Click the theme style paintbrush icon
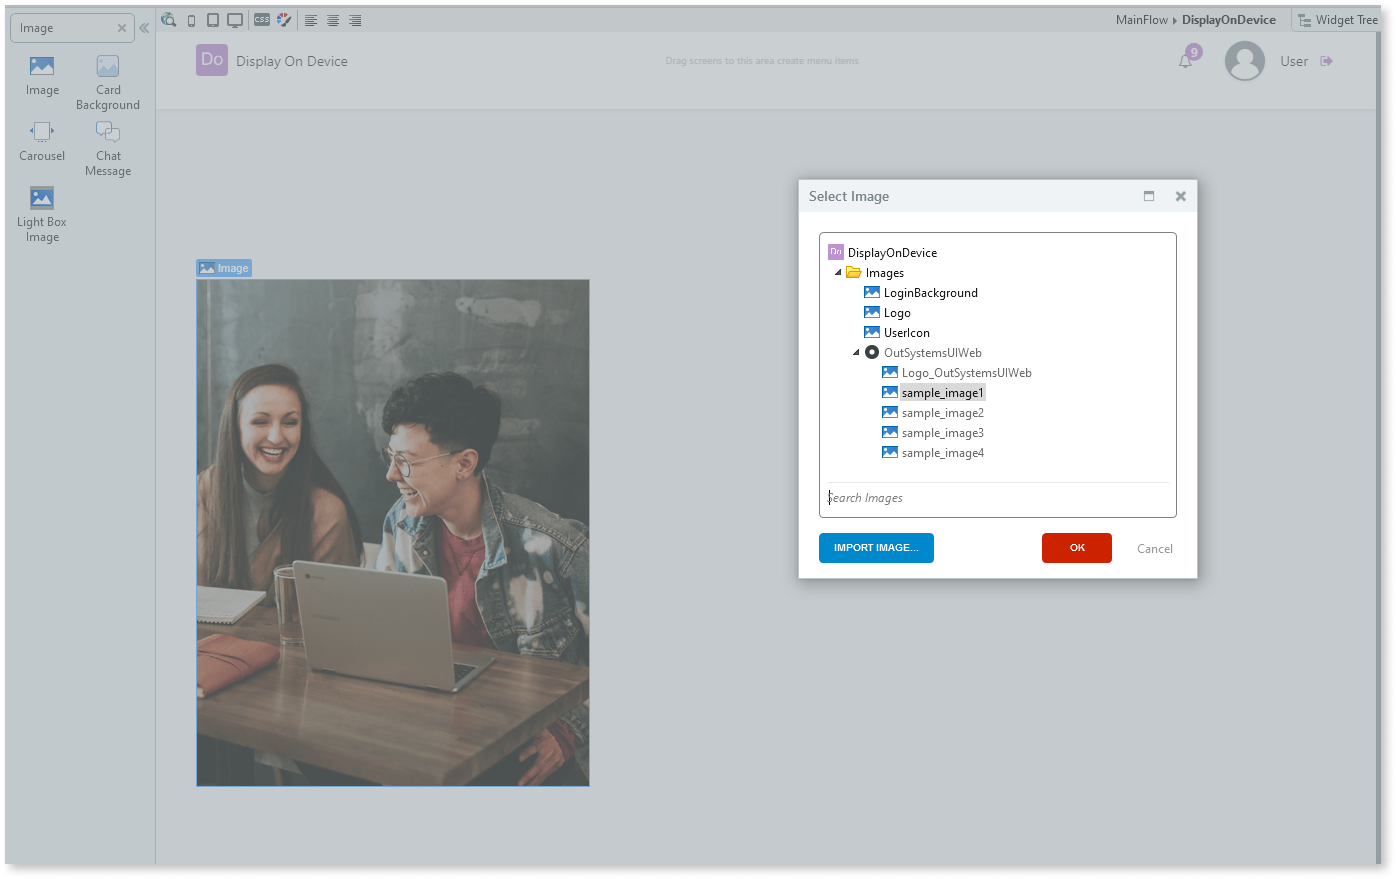 click(x=283, y=19)
